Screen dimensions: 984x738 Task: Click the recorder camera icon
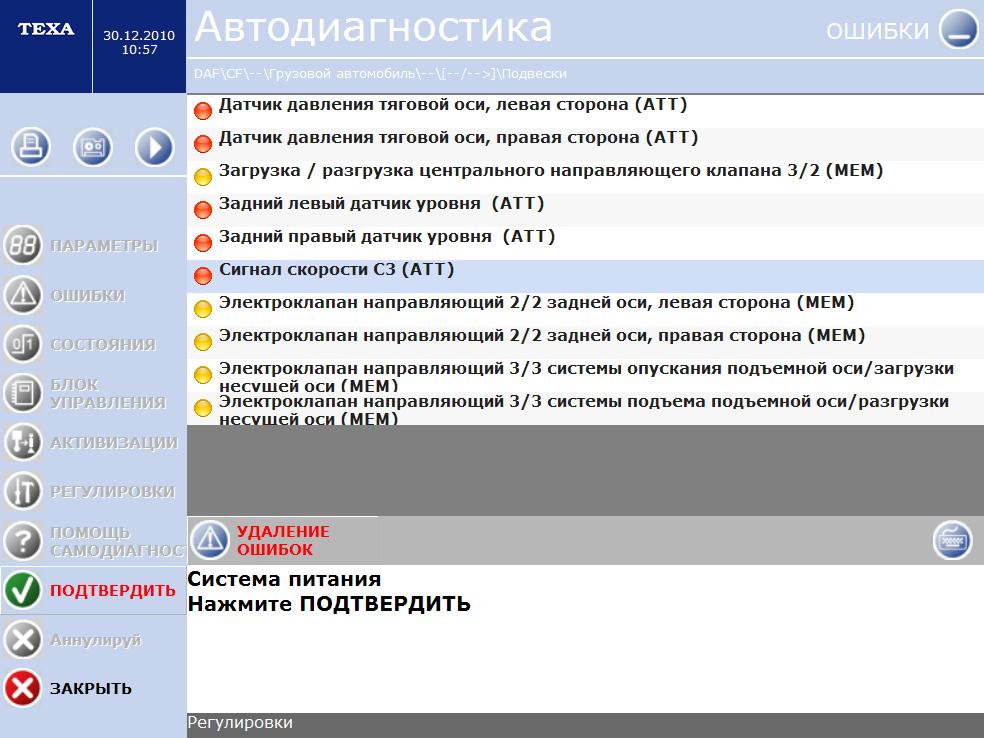93,147
